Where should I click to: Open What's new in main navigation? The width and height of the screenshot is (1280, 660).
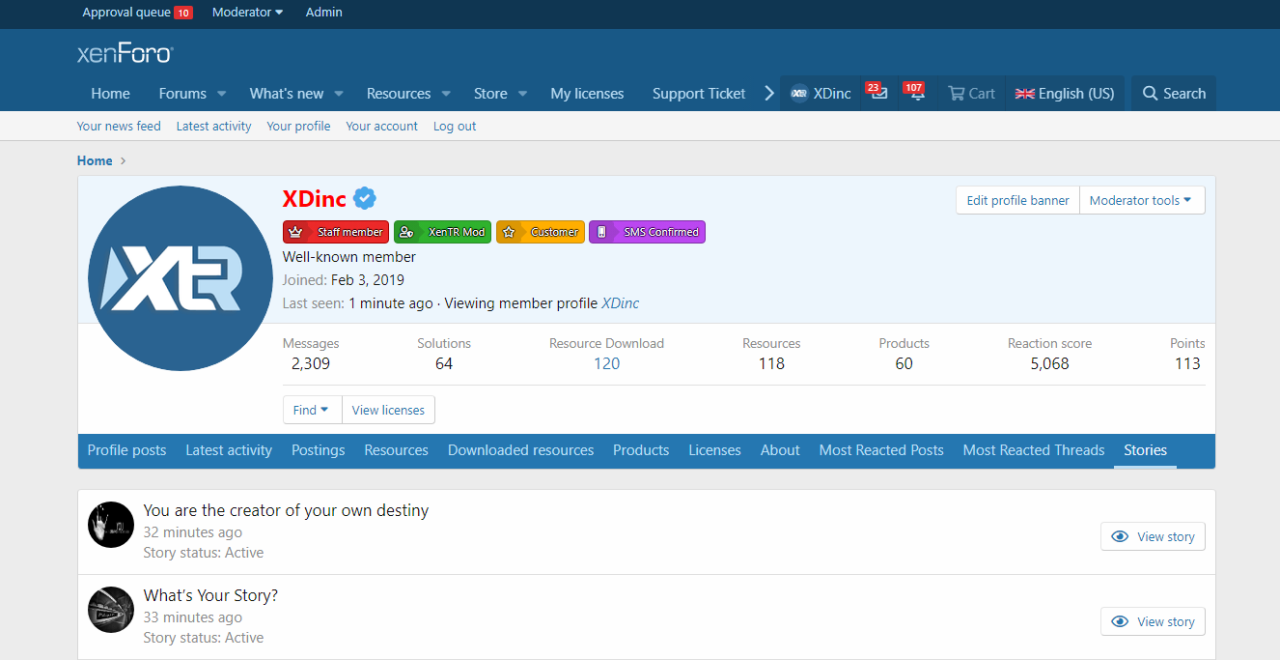[286, 93]
